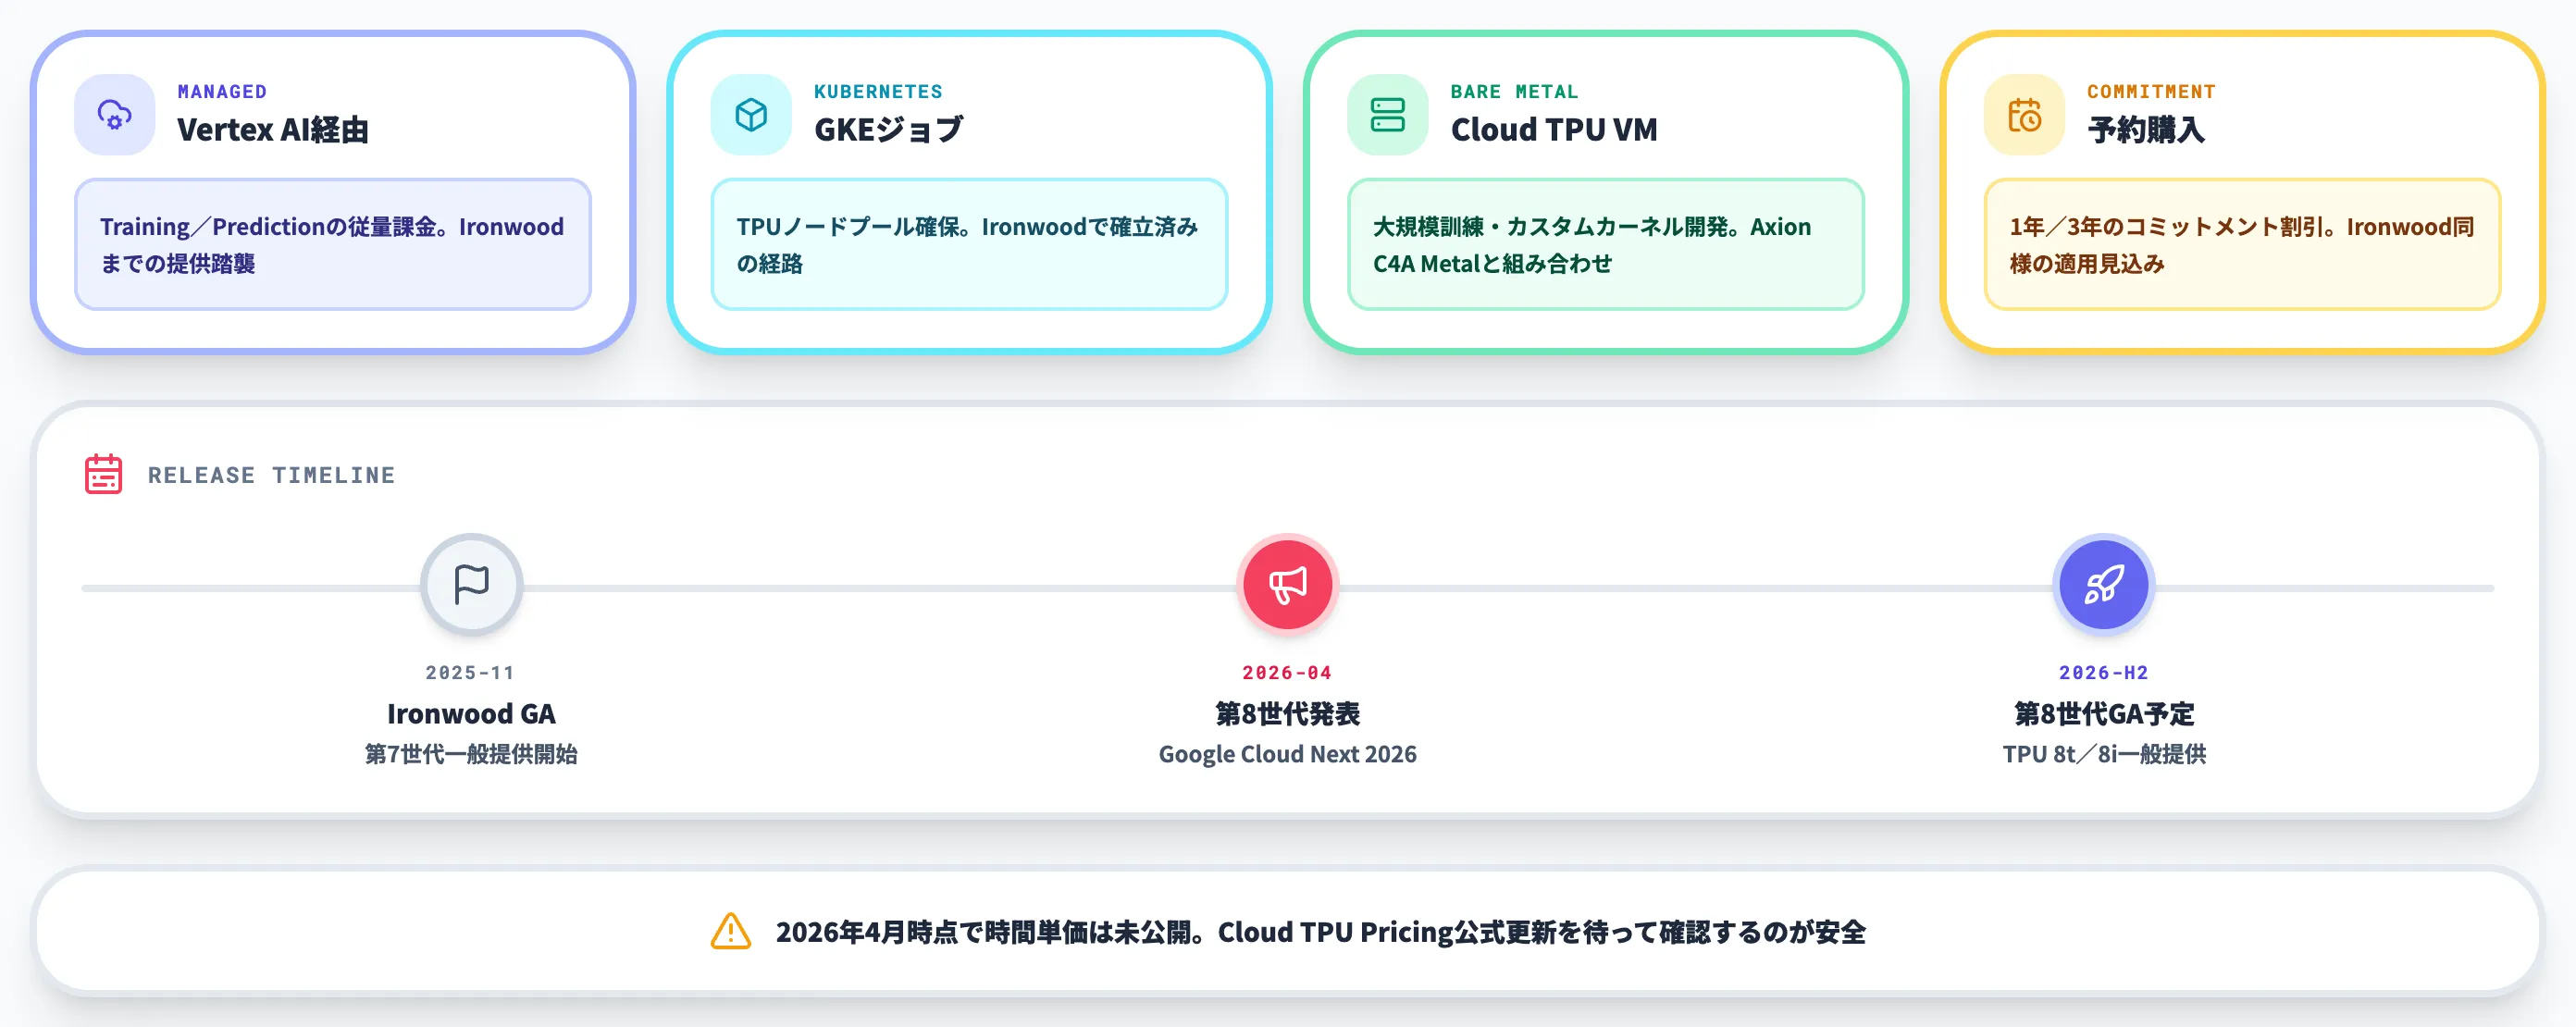Click the megaphone icon above 2026-04
The height and width of the screenshot is (1027, 2576).
click(x=1288, y=585)
